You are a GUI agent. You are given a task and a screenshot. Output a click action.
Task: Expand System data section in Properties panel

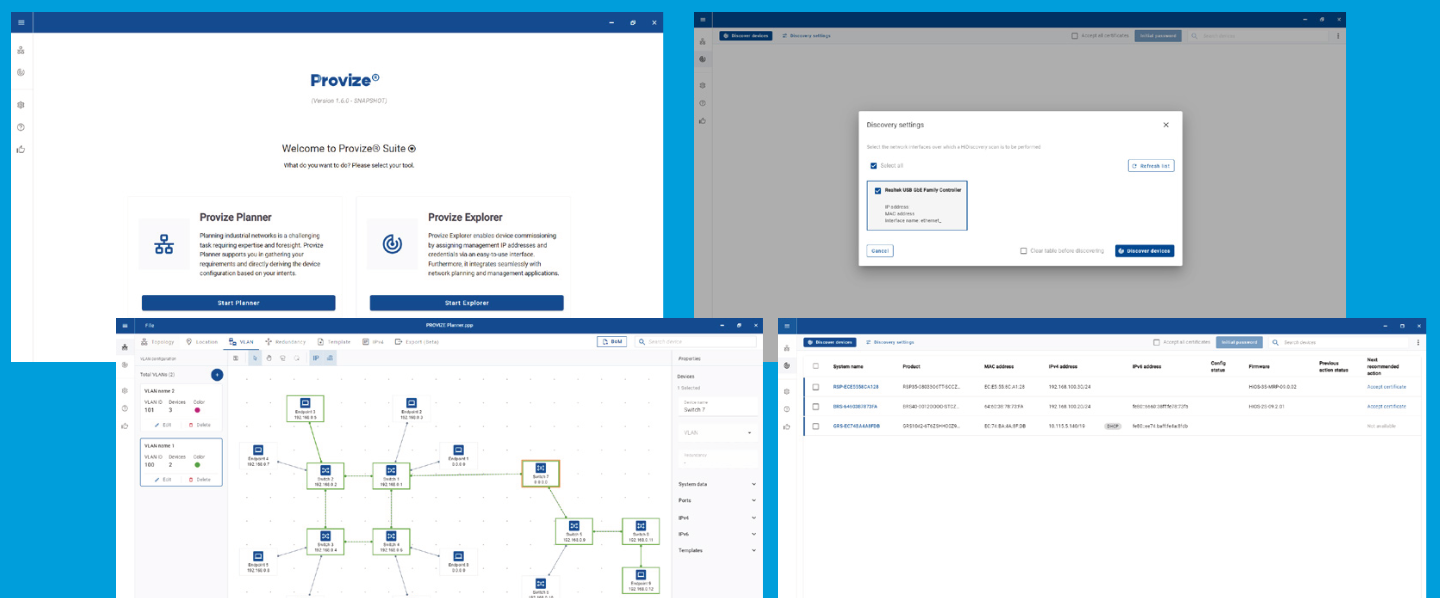pos(717,484)
